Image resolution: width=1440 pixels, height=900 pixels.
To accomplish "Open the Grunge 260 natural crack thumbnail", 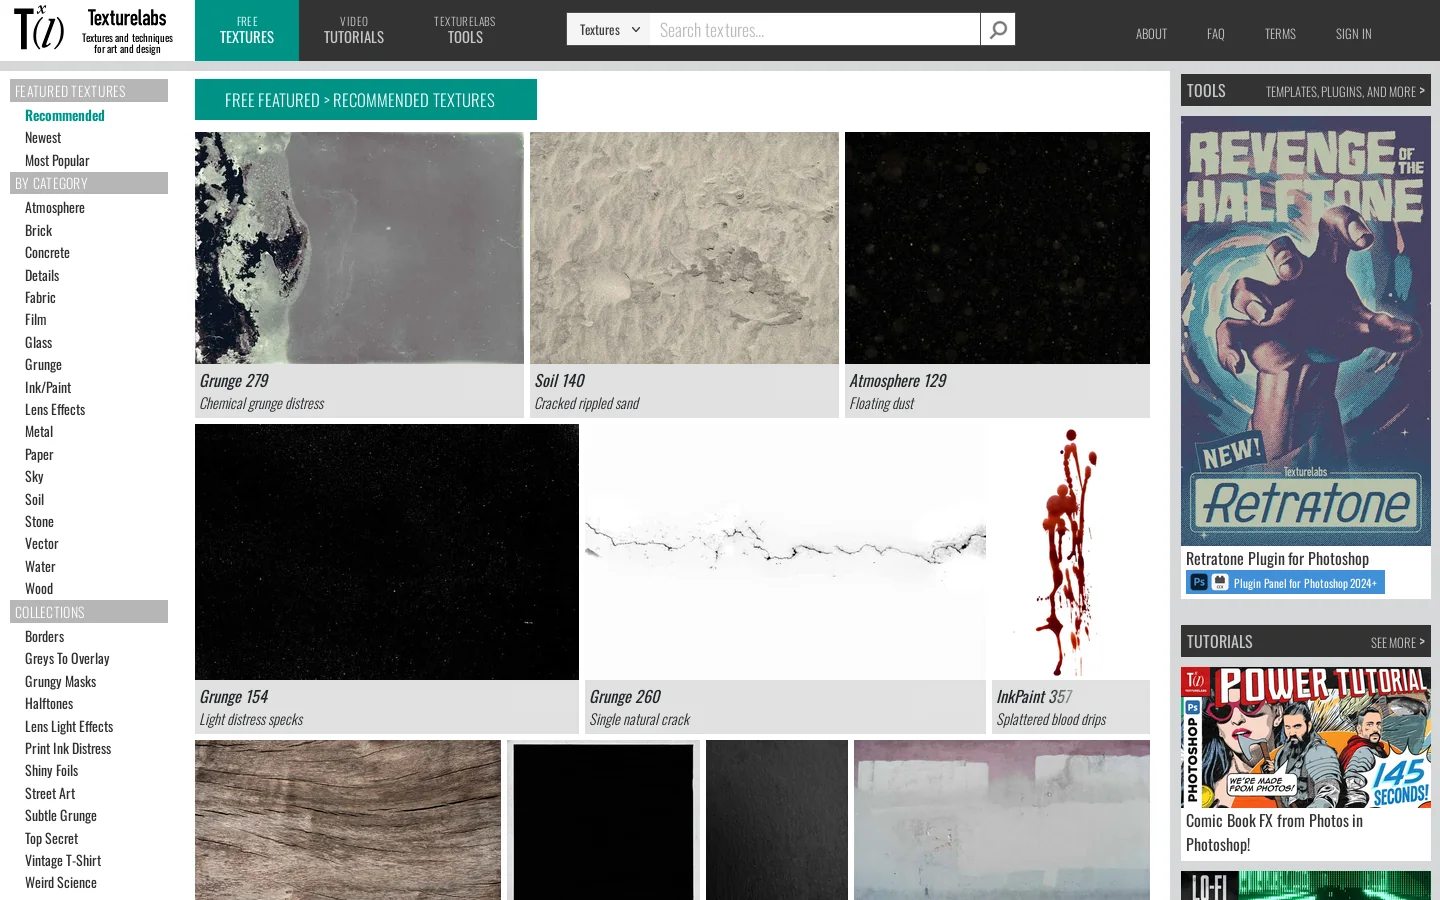I will 785,552.
